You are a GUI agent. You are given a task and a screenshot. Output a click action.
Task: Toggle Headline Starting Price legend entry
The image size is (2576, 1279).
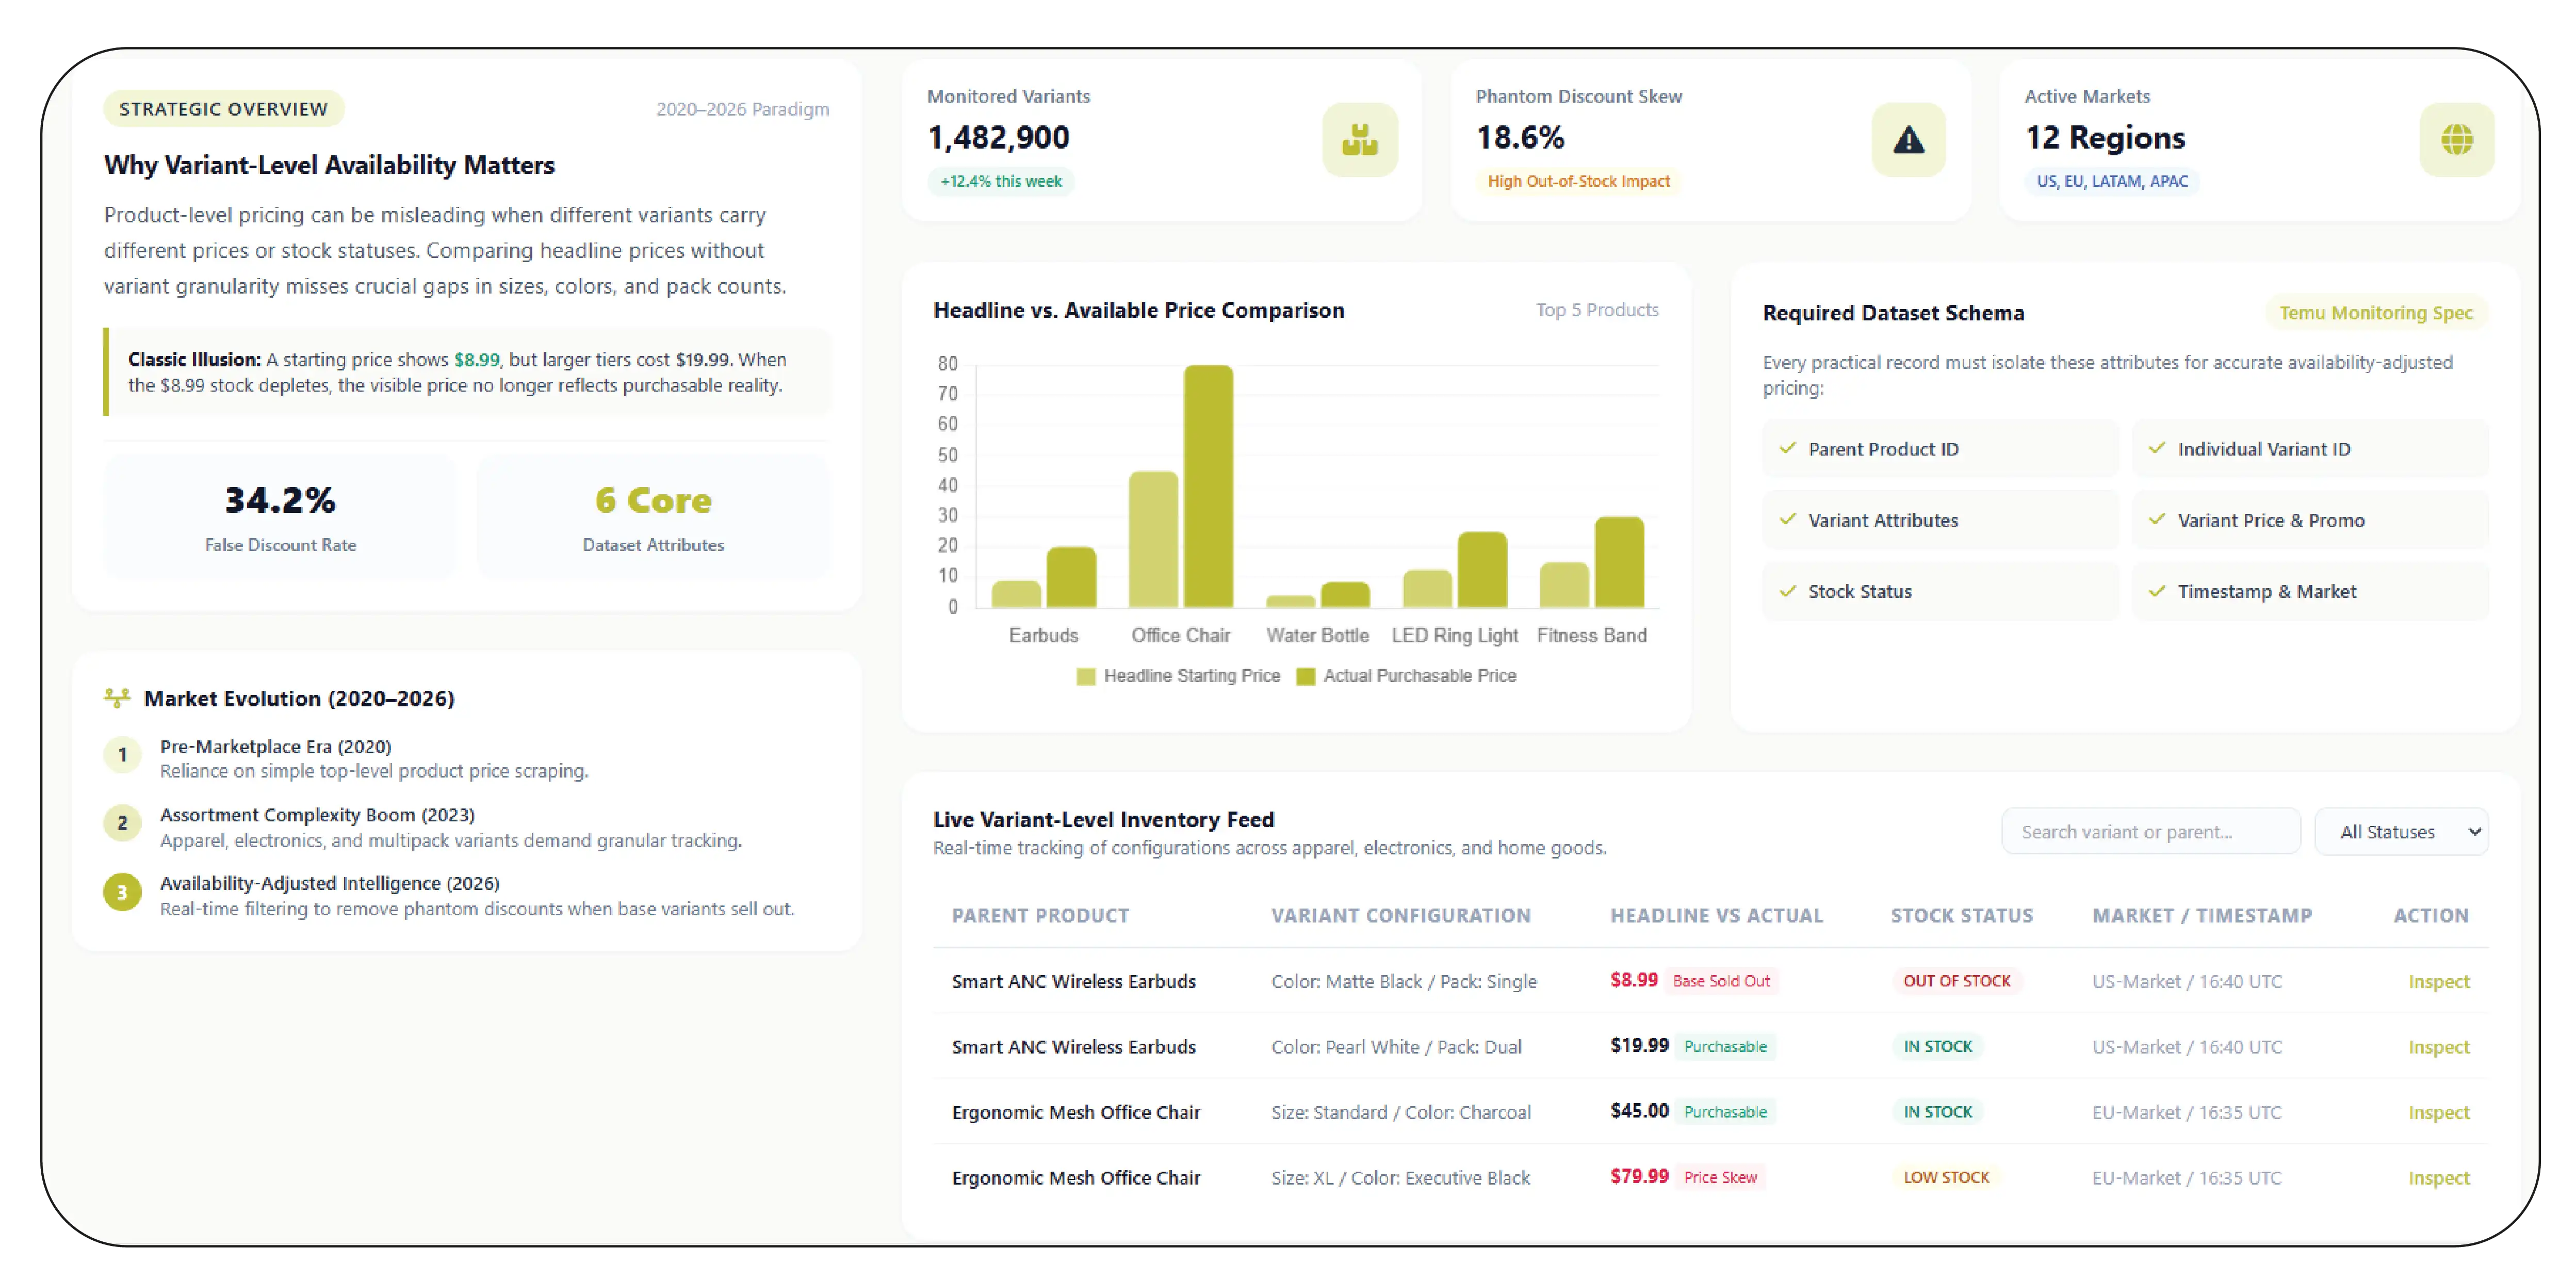tap(1178, 676)
